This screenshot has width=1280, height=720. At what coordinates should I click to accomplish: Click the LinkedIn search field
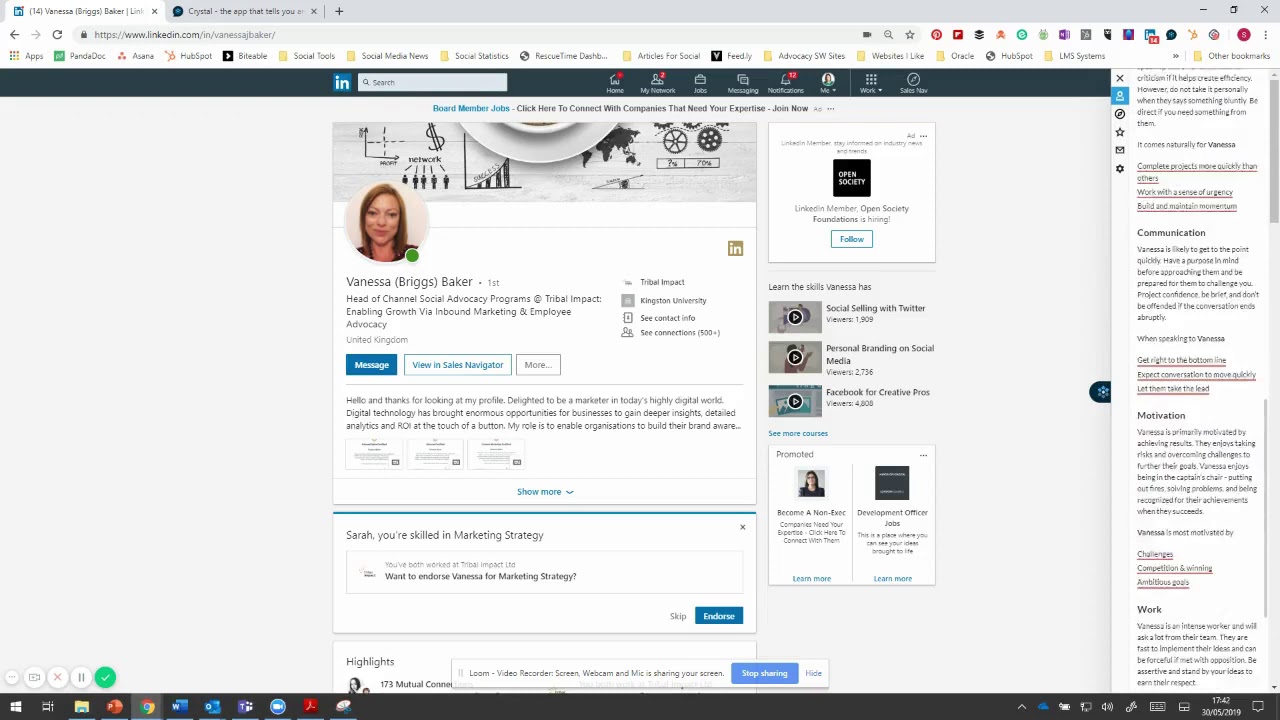432,83
